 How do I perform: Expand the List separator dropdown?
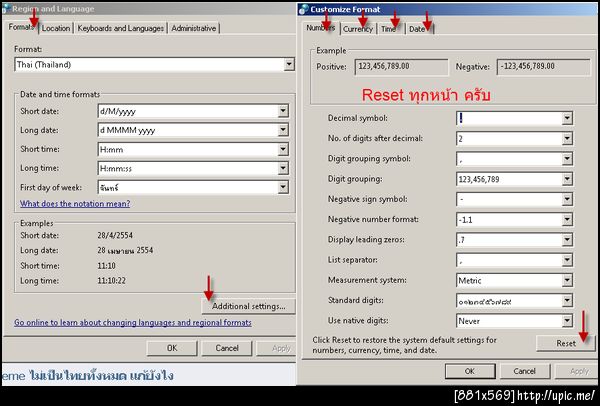tap(567, 260)
